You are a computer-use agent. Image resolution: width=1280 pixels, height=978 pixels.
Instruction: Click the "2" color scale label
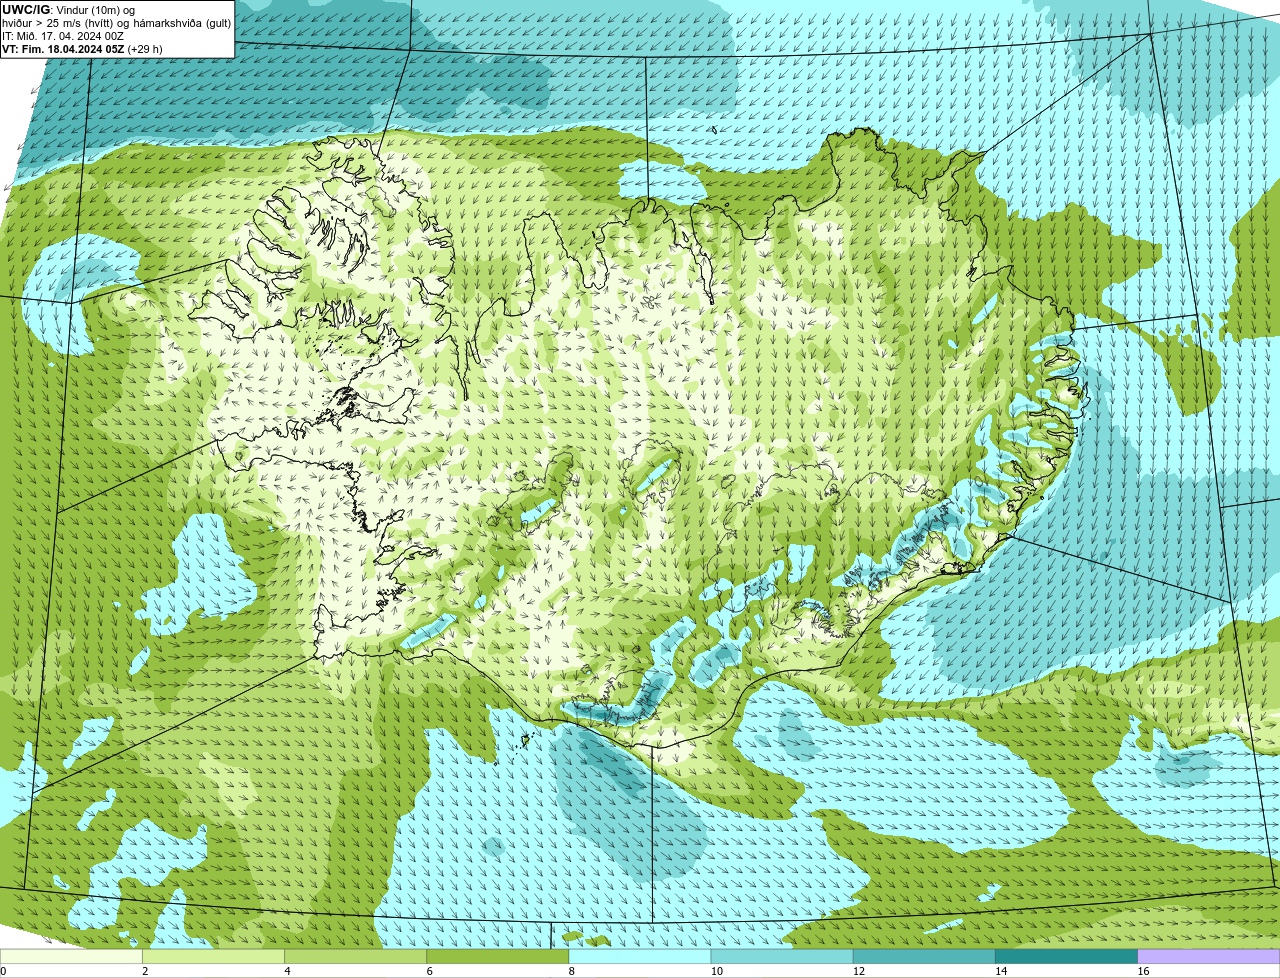pyautogui.click(x=145, y=971)
